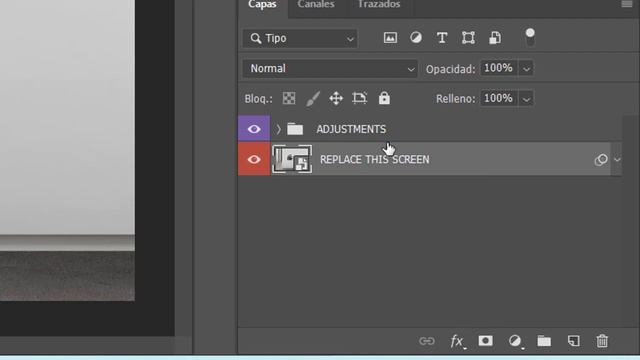Viewport: 640px width, 360px height.
Task: Switch to the Canales tab
Action: coord(316,5)
